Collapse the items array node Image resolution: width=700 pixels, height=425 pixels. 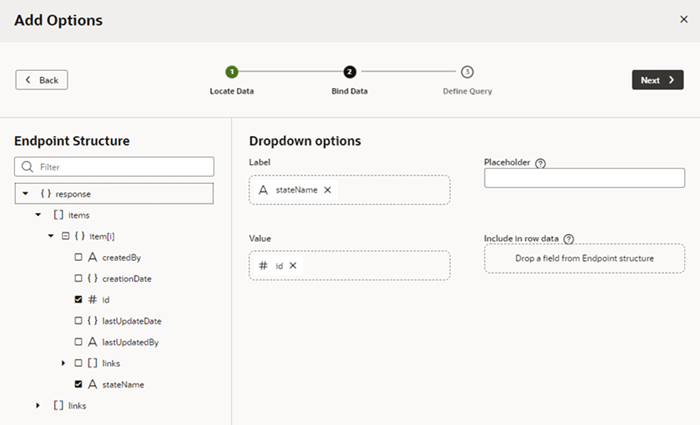point(38,215)
